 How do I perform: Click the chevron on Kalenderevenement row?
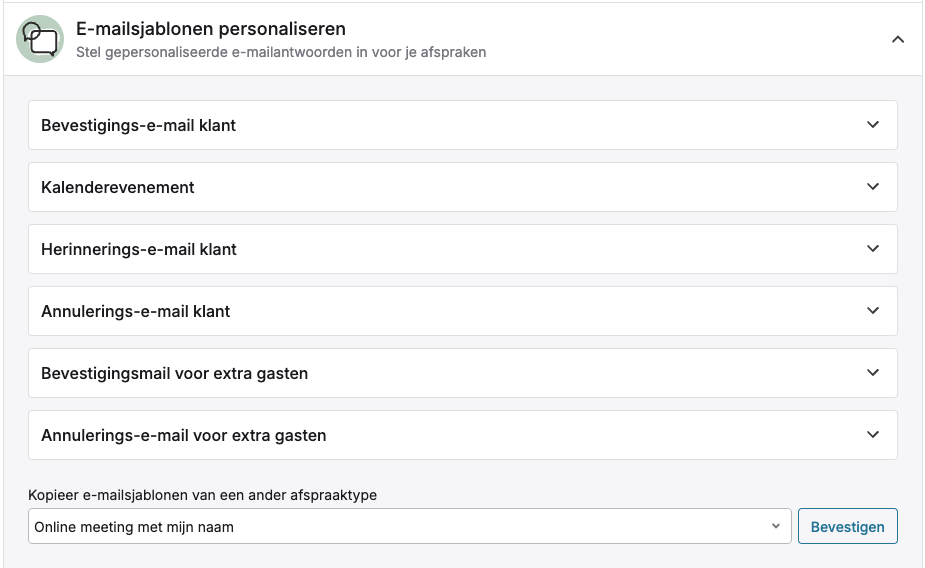[872, 186]
